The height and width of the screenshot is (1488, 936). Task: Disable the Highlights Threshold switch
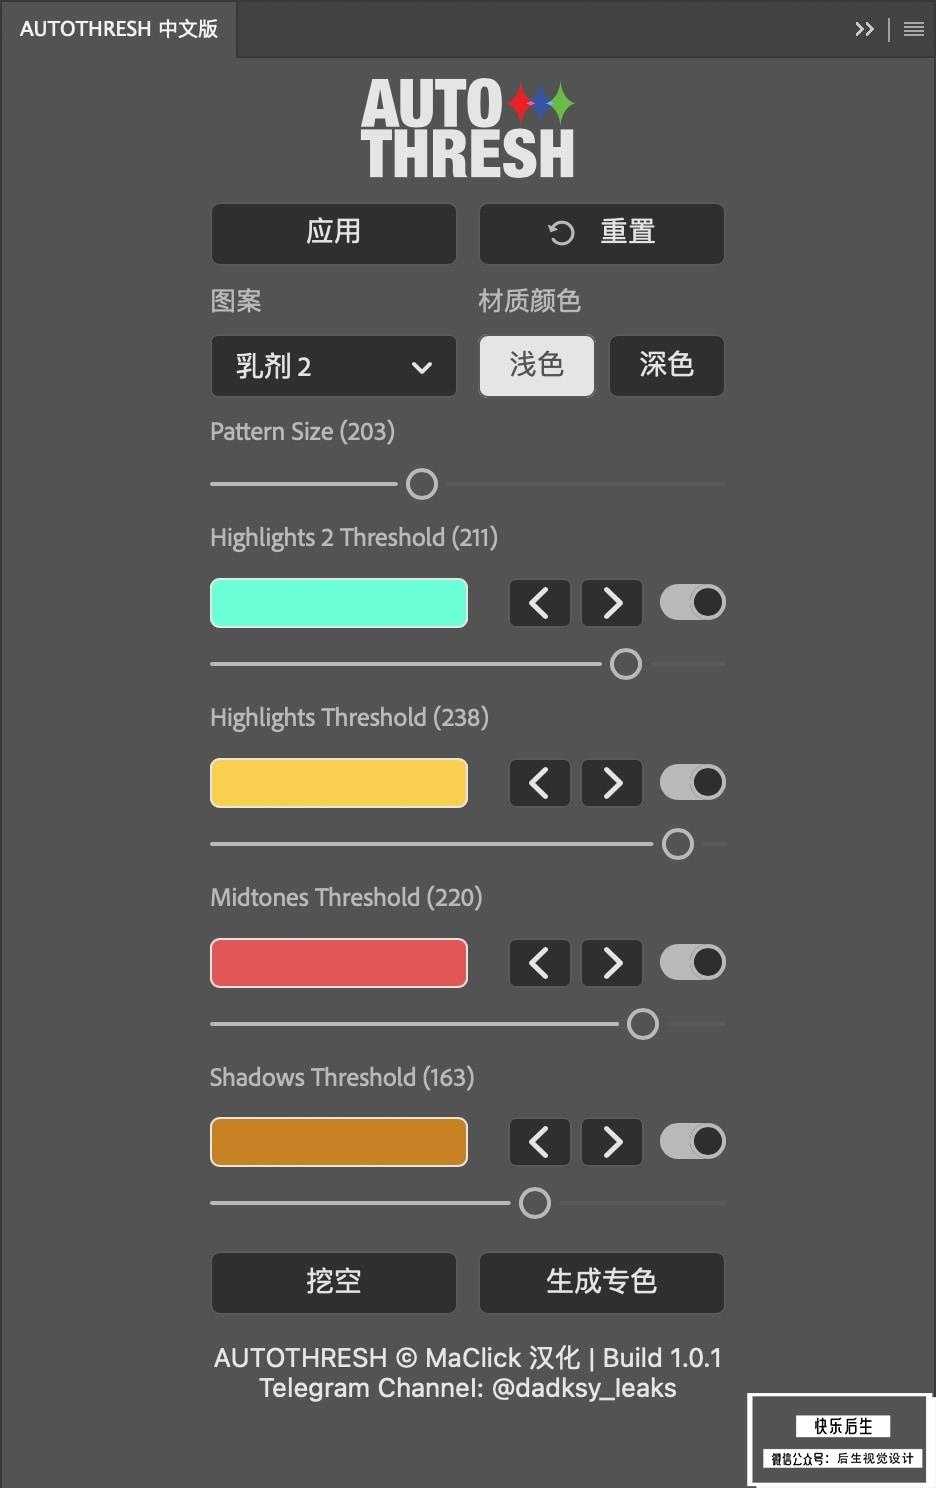(x=693, y=782)
